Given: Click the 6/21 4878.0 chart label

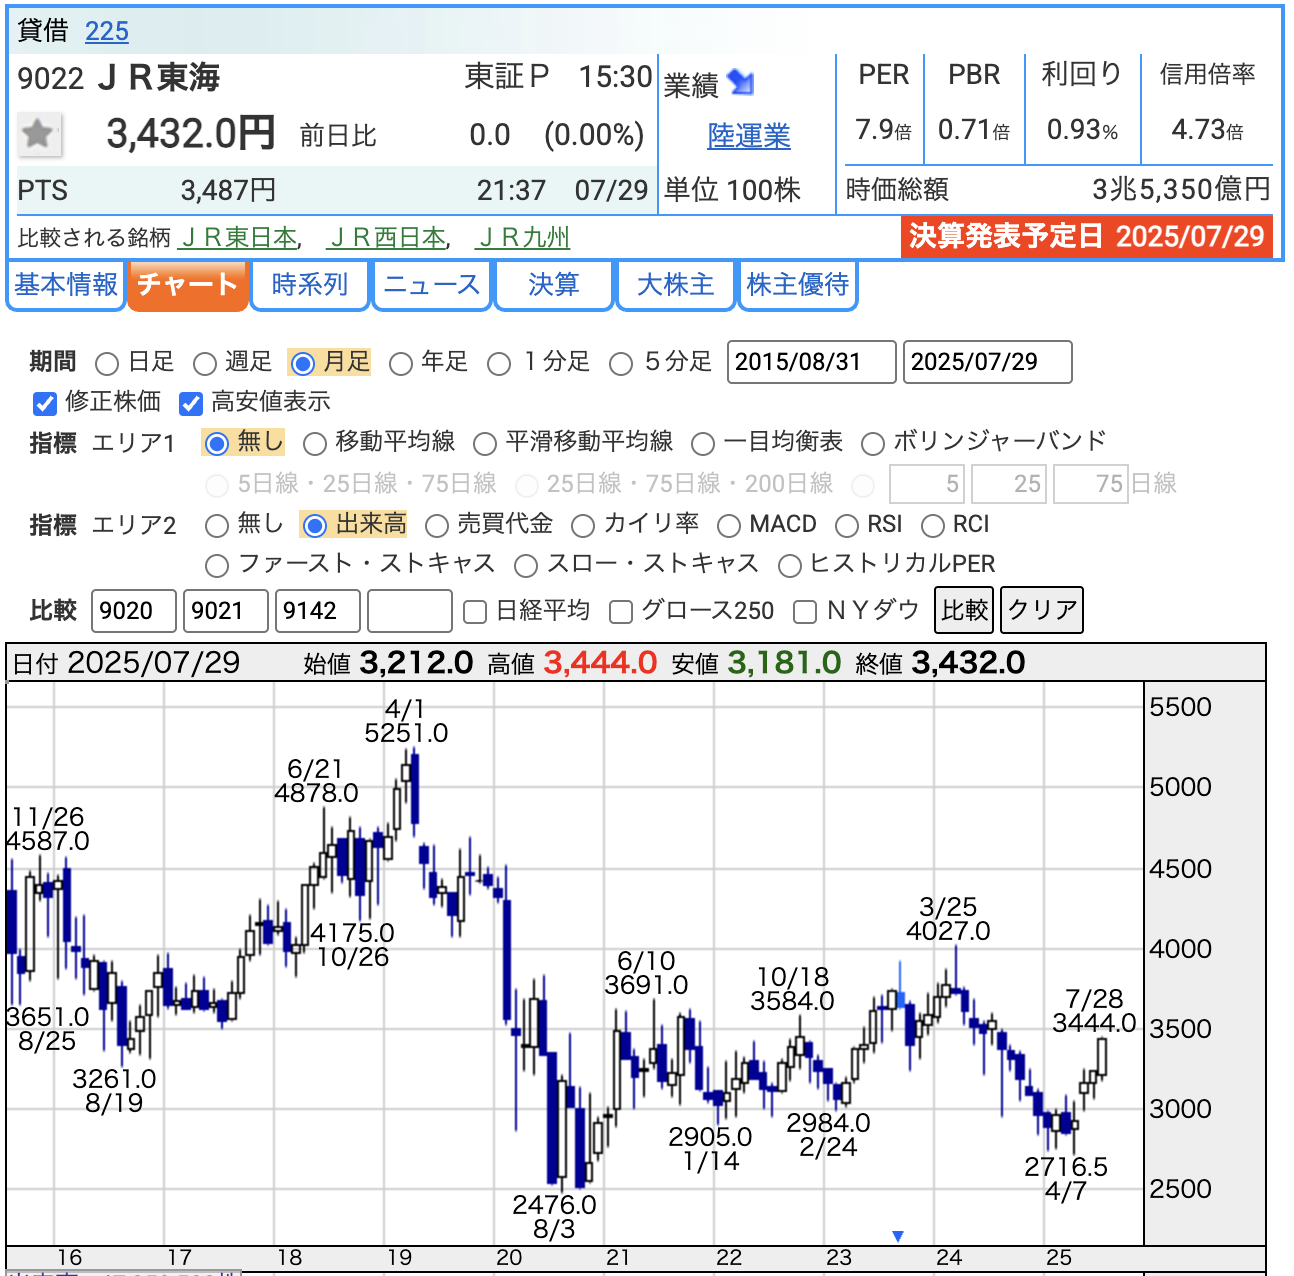Looking at the screenshot, I should (x=316, y=781).
